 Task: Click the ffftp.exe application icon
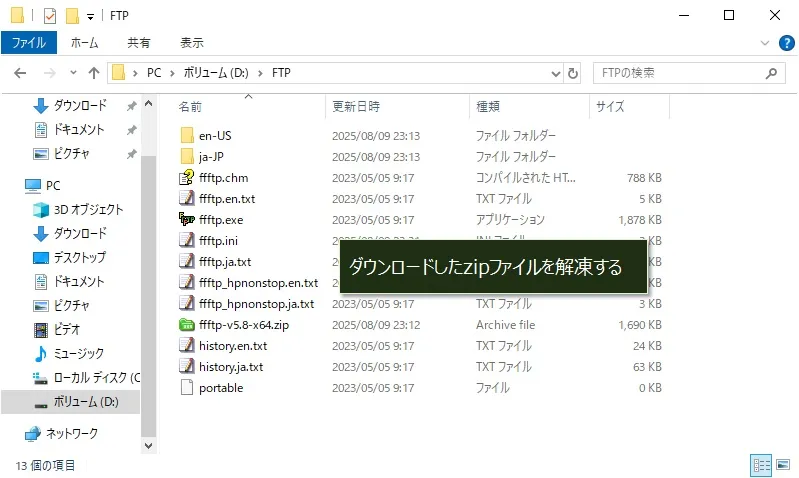[x=187, y=220]
